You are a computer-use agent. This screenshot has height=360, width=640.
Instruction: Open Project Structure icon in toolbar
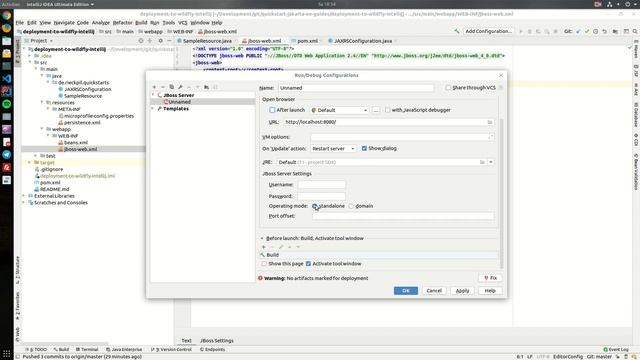(x=615, y=31)
